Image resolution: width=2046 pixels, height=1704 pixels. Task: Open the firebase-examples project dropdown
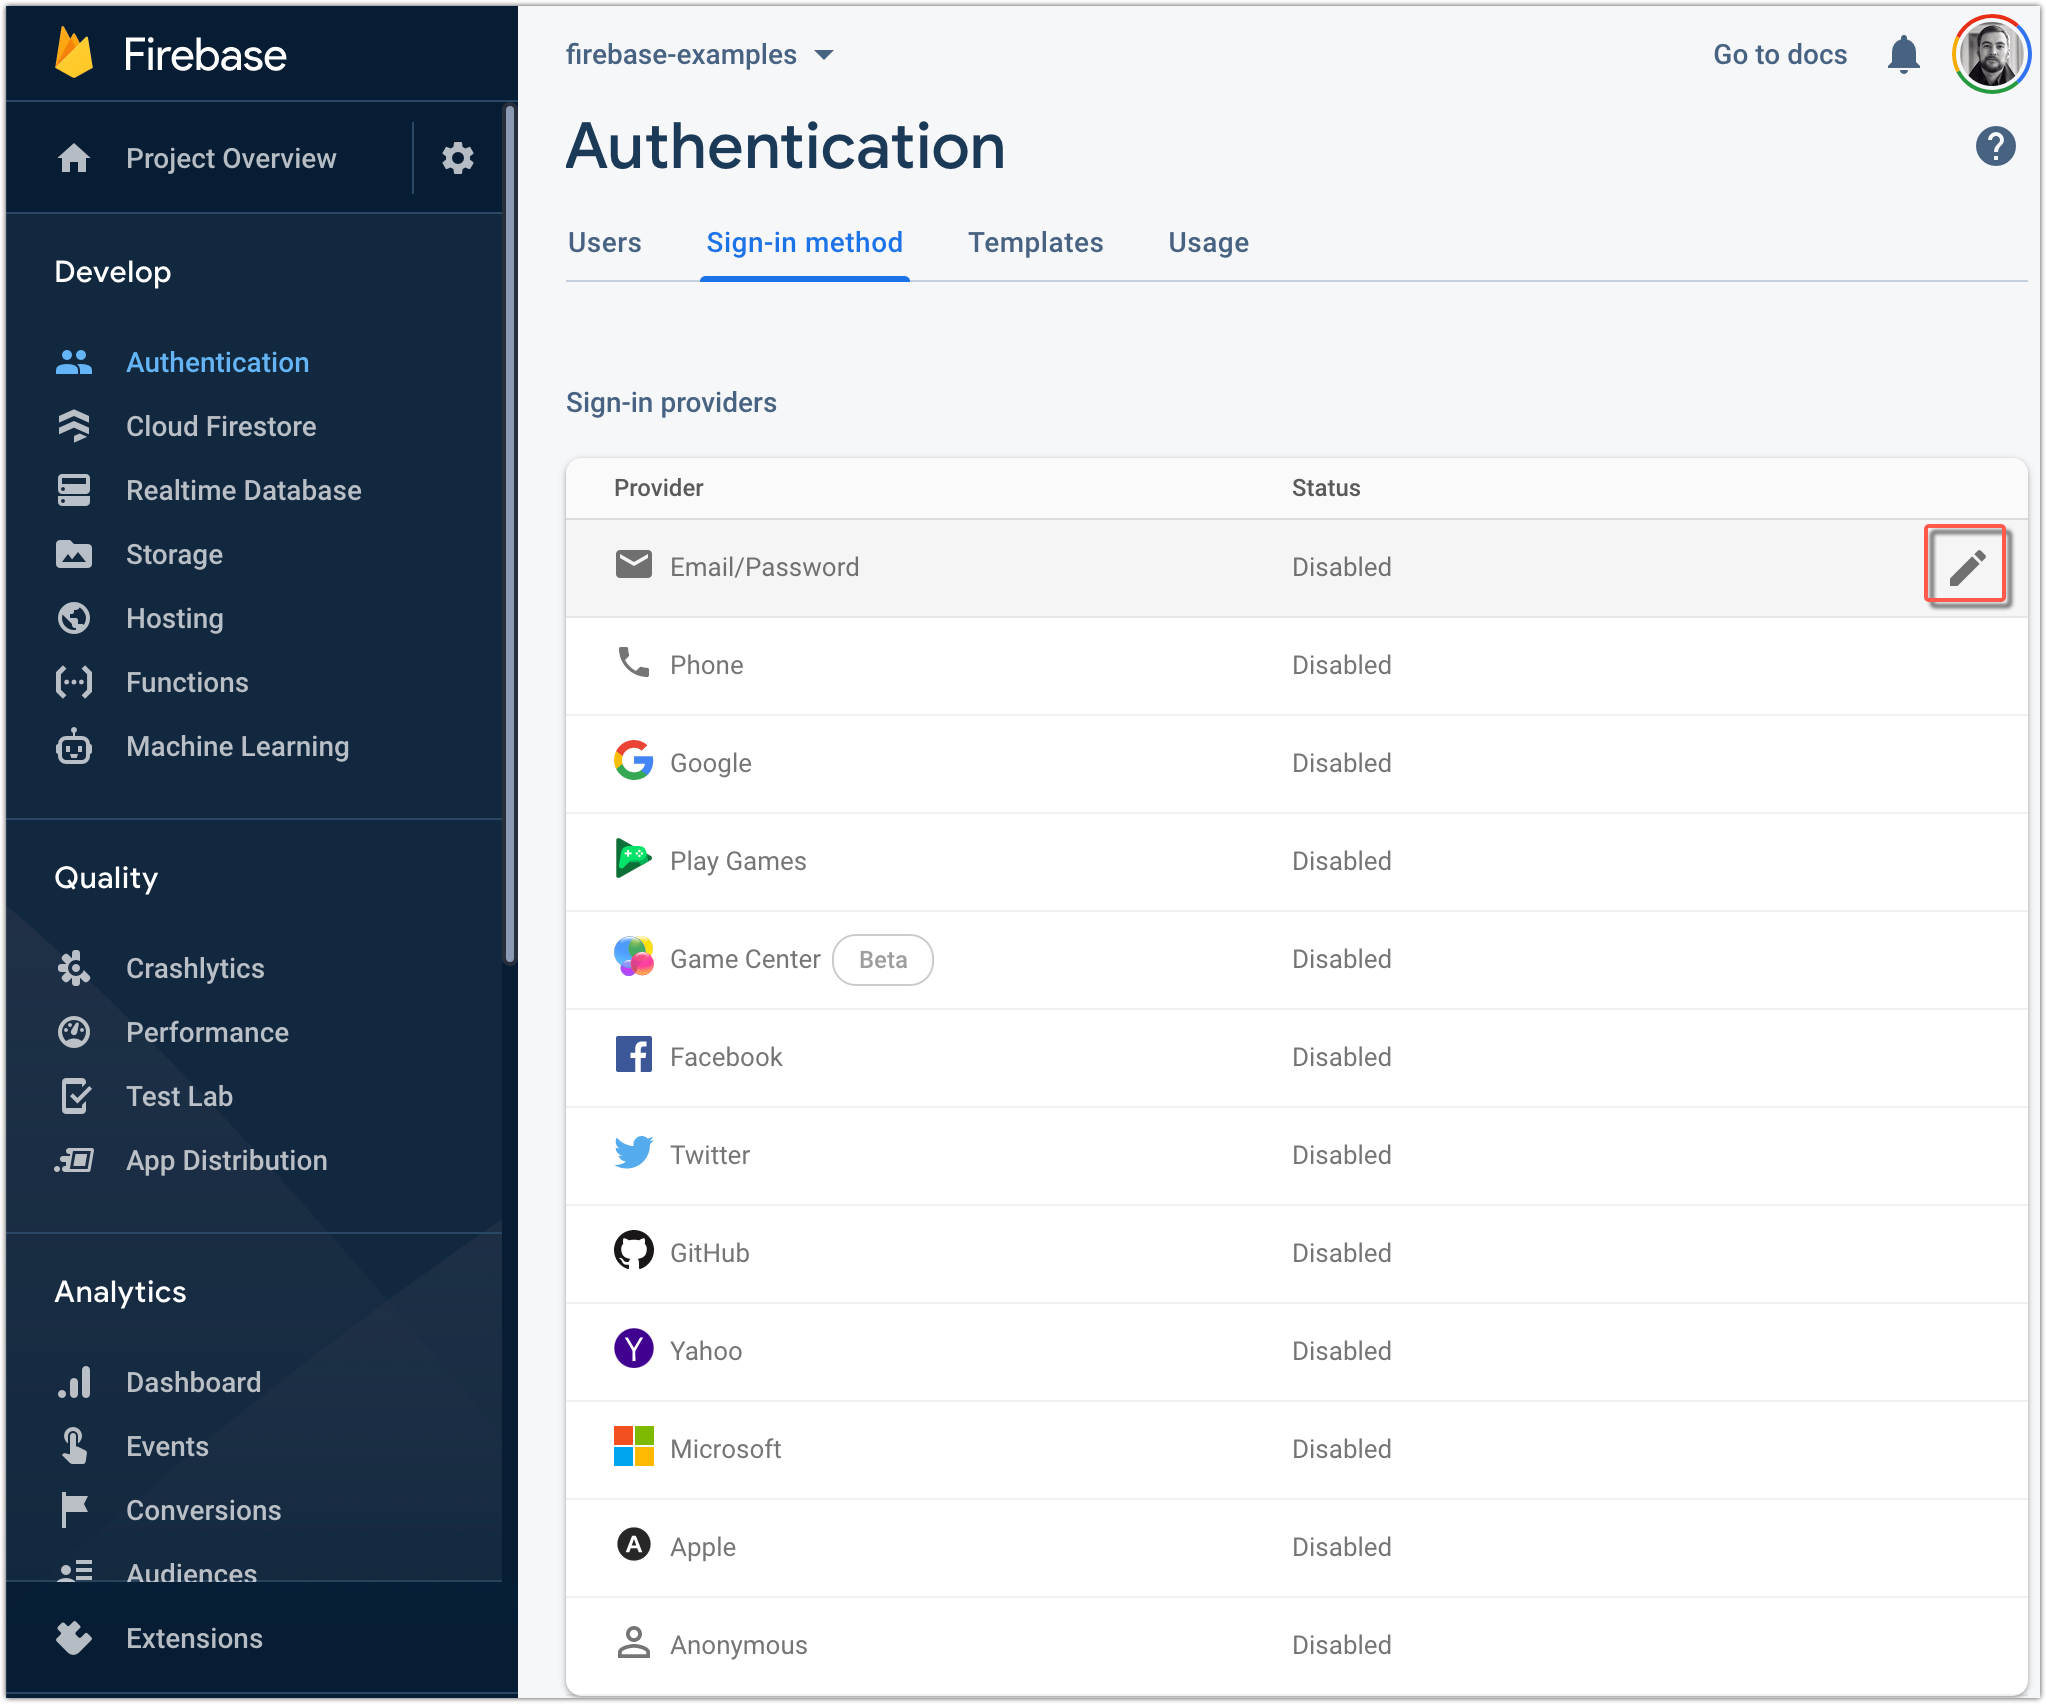pos(699,54)
